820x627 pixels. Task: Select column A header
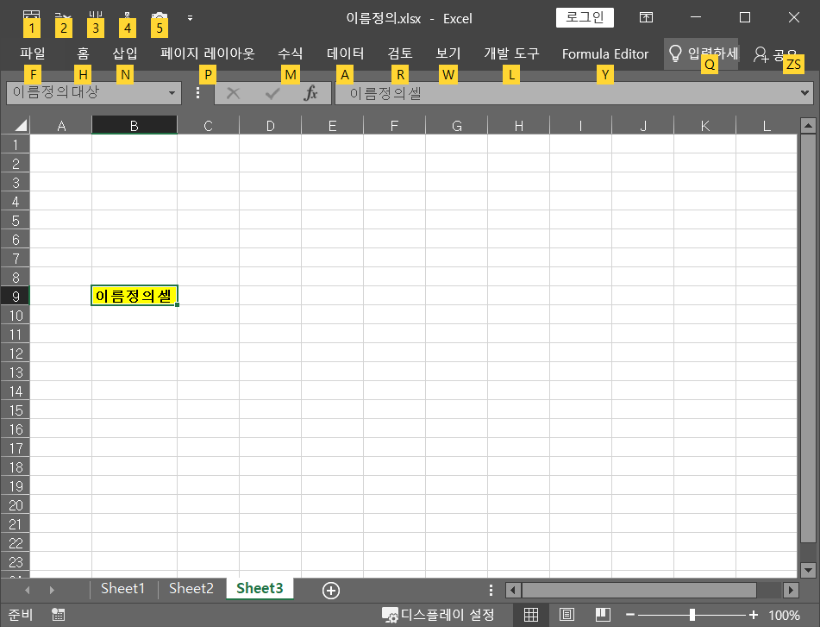pyautogui.click(x=61, y=126)
